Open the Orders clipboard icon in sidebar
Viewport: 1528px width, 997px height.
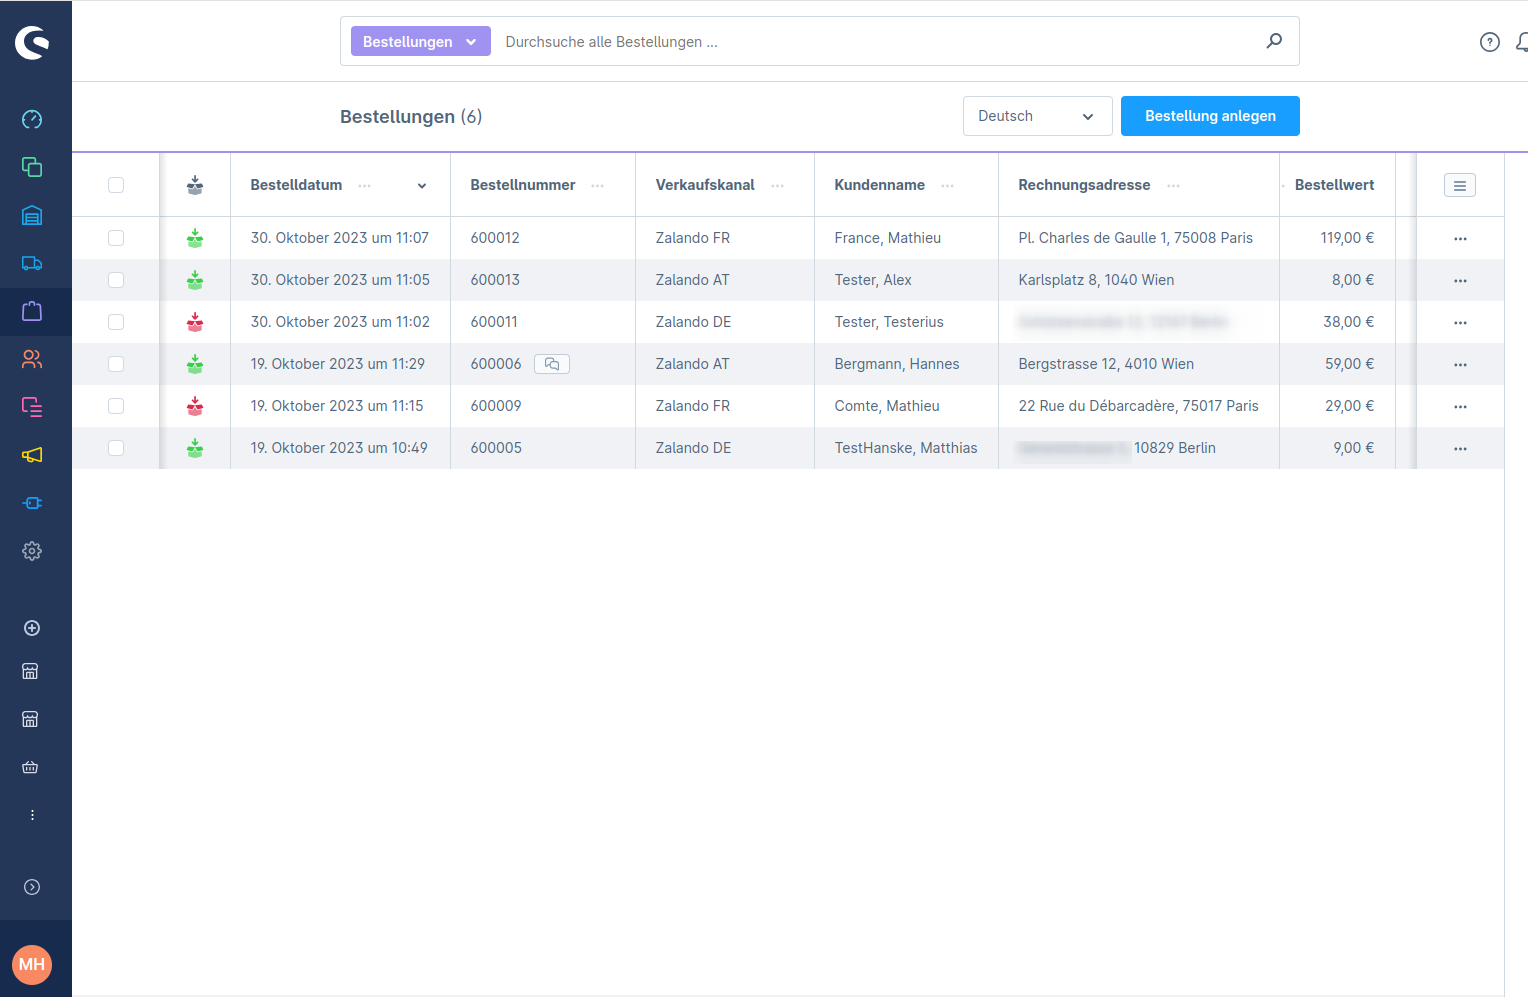[x=32, y=311]
